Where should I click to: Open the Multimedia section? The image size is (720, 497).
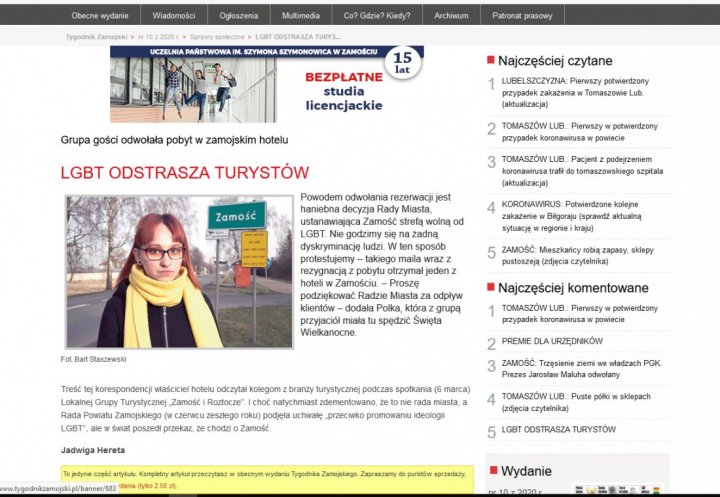coord(301,16)
